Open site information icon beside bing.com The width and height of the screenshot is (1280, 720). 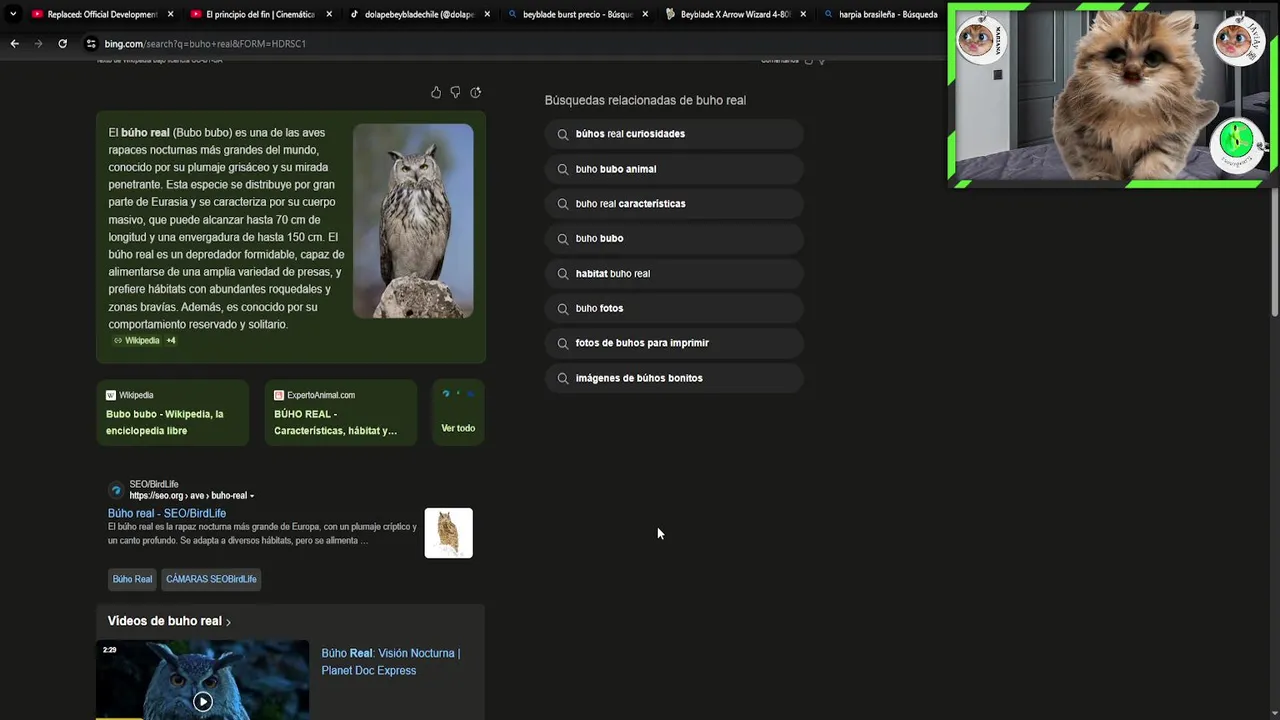(x=91, y=43)
